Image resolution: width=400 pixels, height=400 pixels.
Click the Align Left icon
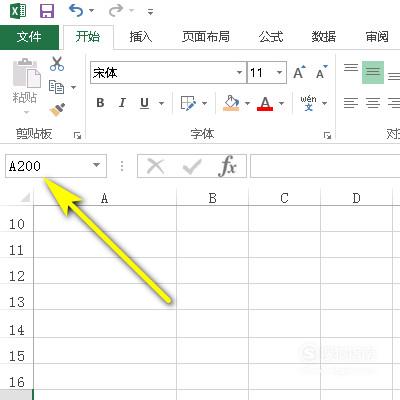[351, 103]
